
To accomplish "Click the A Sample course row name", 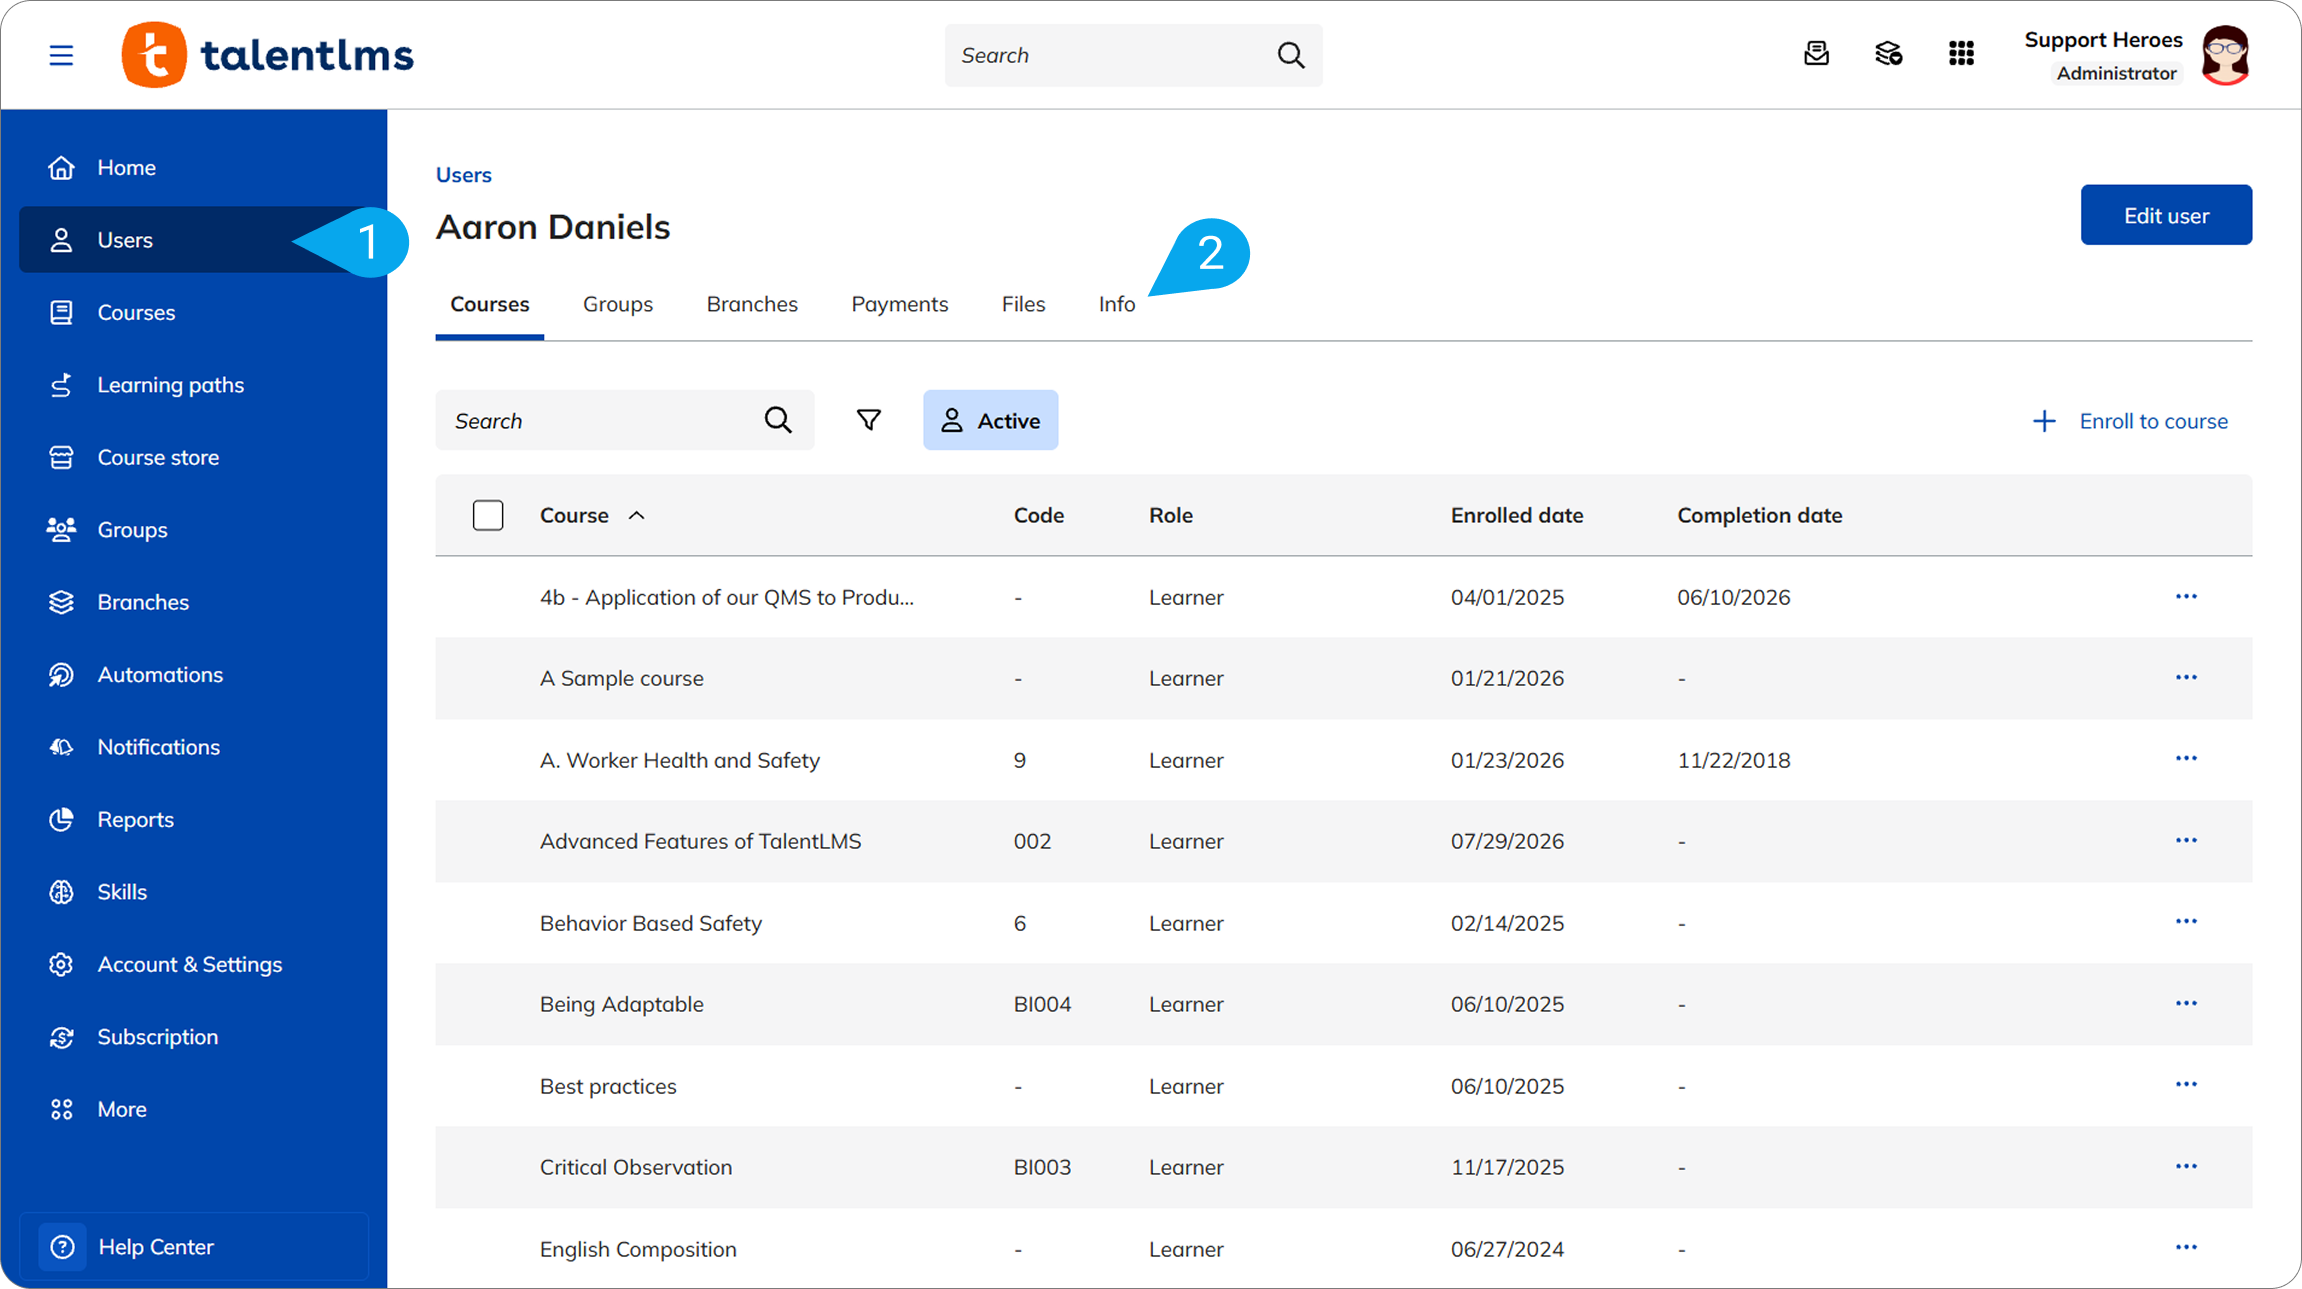I will tap(622, 678).
